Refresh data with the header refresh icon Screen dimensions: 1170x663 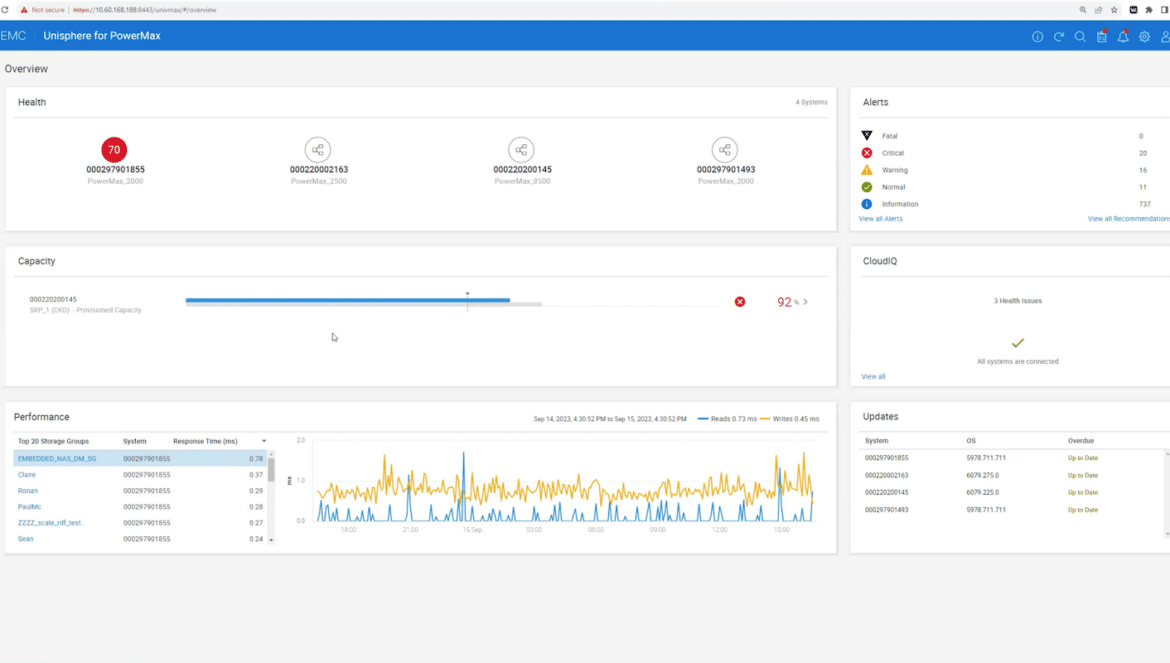(x=1059, y=37)
